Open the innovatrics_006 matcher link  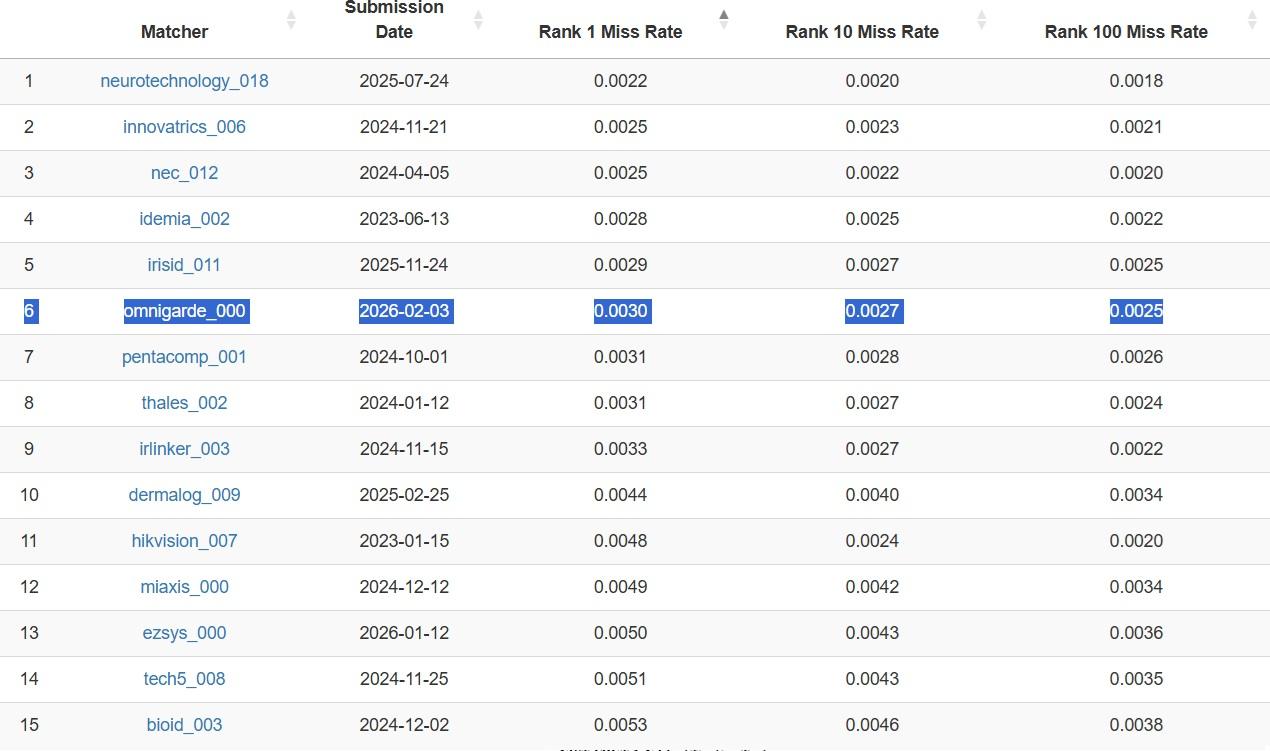point(184,127)
